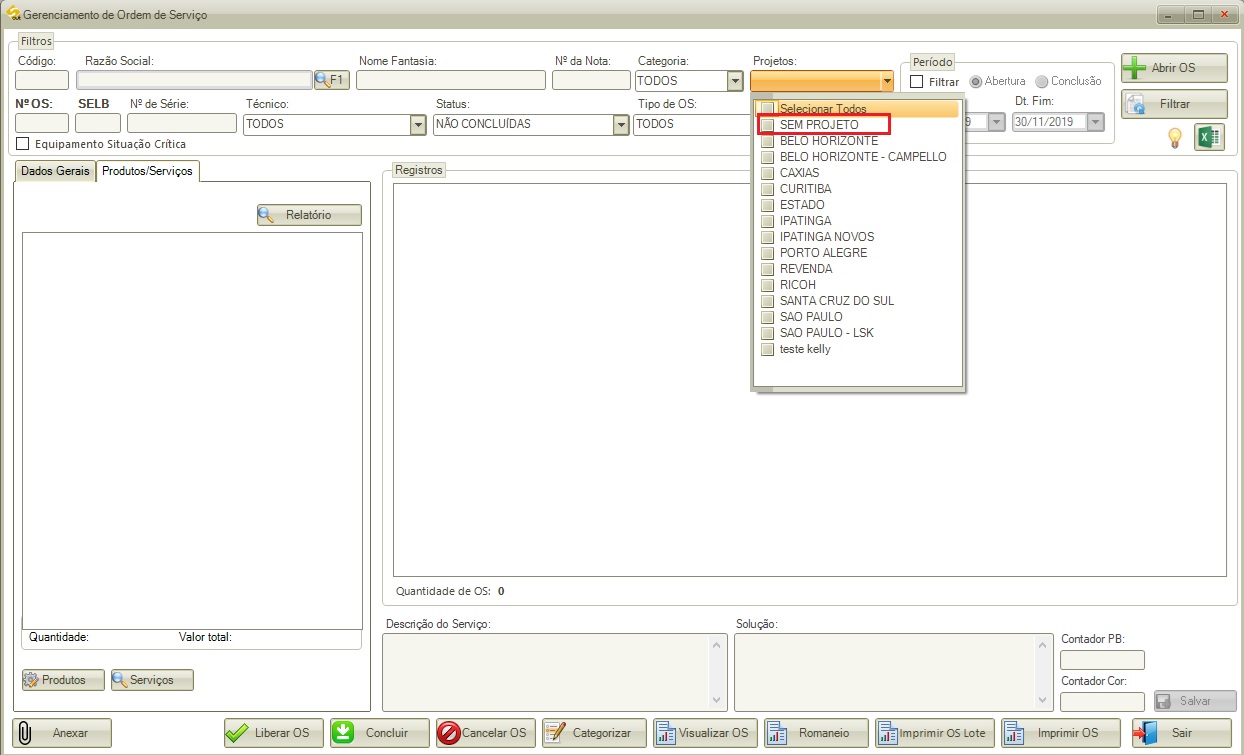Toggle Equipamento Situação Crítica checkbox

click(x=23, y=144)
